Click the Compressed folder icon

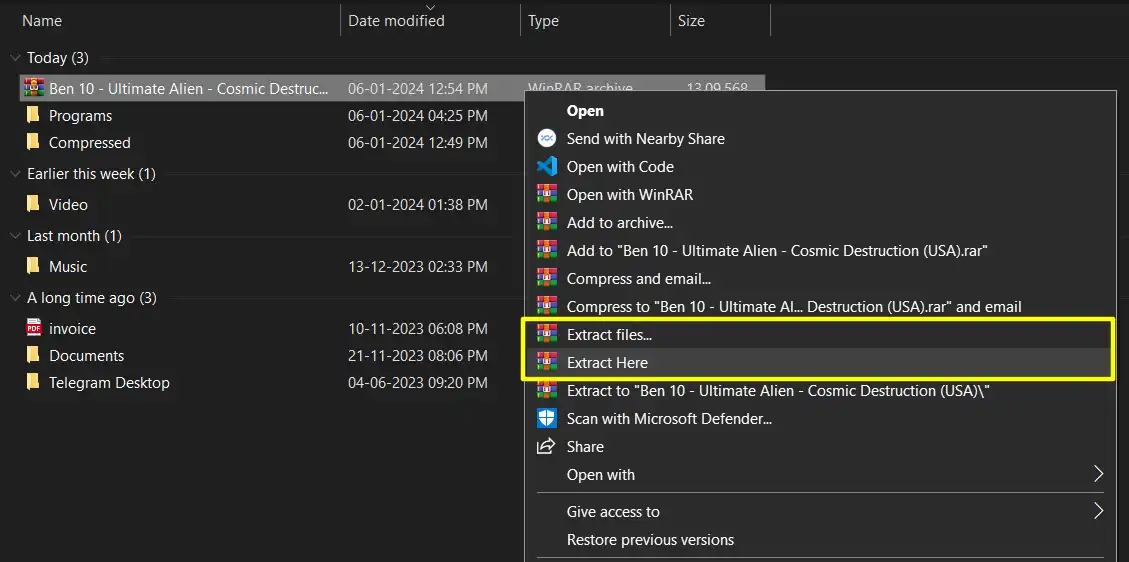(x=33, y=142)
